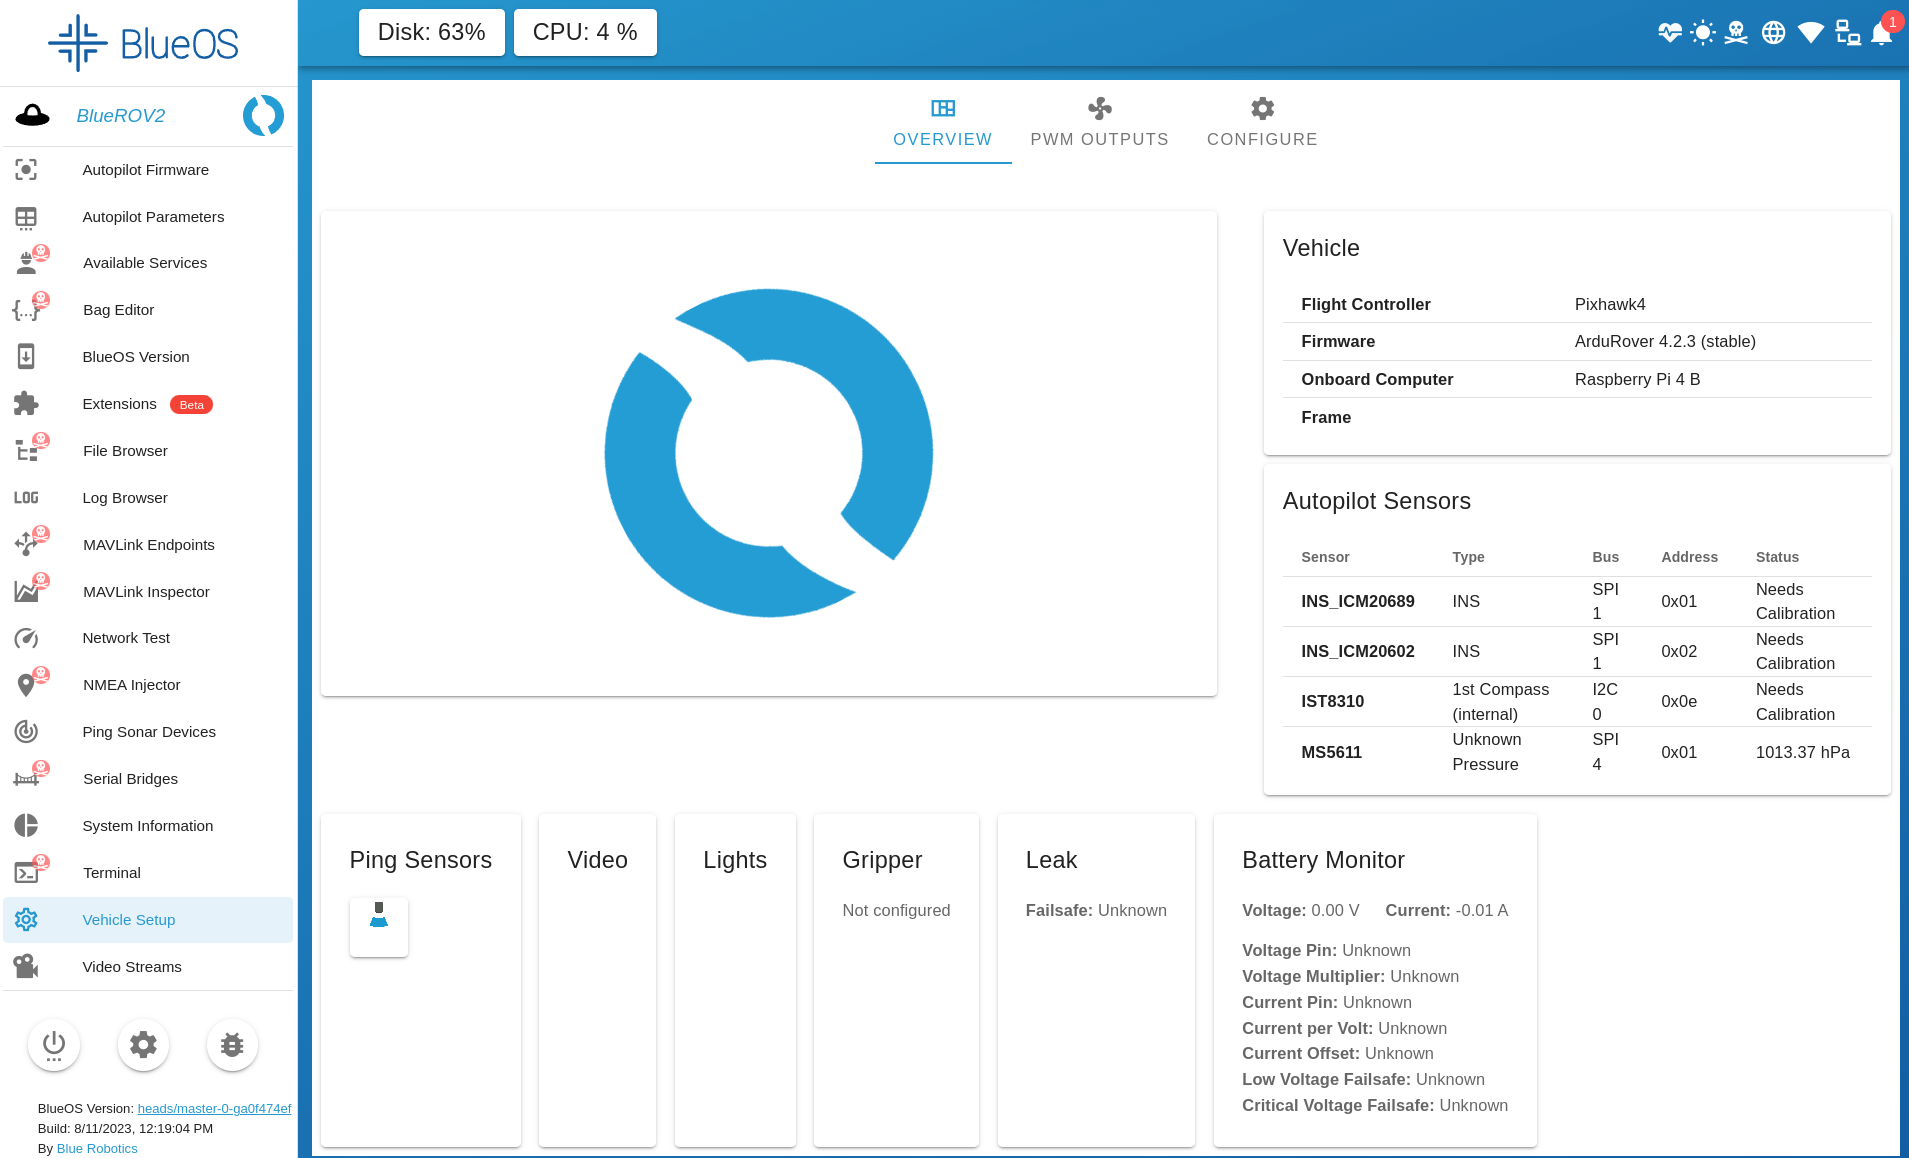Open MAVLink Inspector from sidebar
The image size is (1909, 1158).
click(146, 591)
